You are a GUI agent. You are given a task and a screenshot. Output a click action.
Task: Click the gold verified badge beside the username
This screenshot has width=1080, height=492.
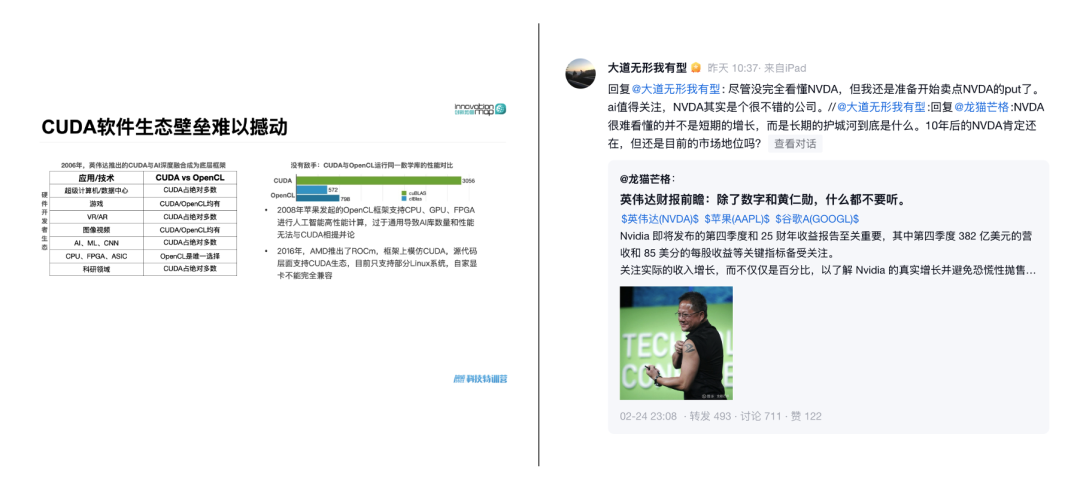tap(696, 68)
